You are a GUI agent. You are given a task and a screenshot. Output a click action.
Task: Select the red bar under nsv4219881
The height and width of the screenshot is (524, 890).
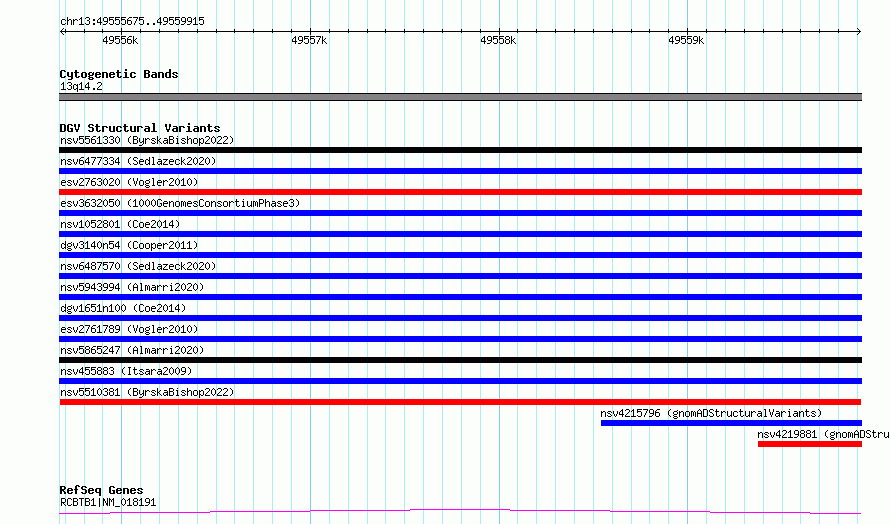[x=810, y=444]
